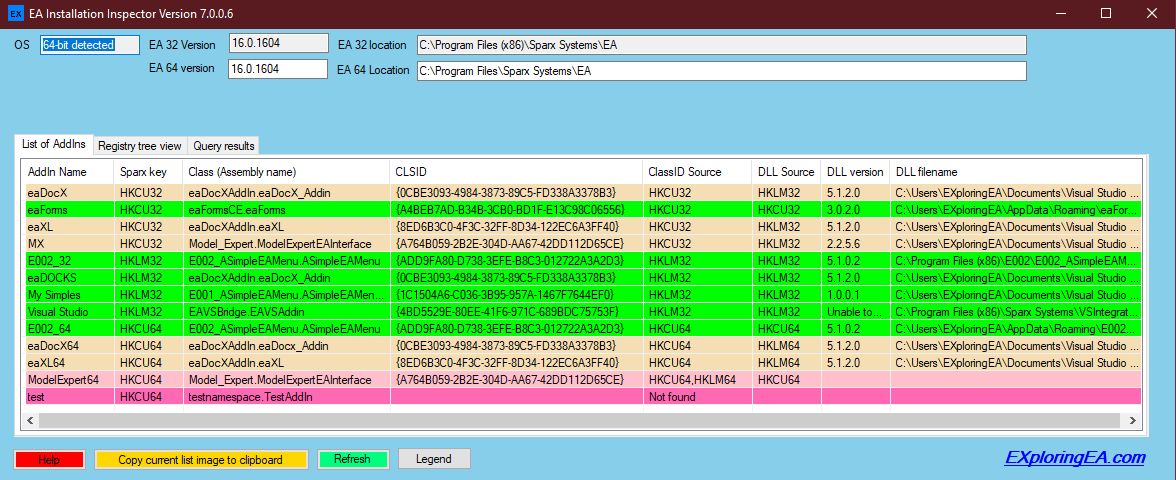Click the DLL version column header
Screen dimensions: 1176x480
[x=854, y=172]
